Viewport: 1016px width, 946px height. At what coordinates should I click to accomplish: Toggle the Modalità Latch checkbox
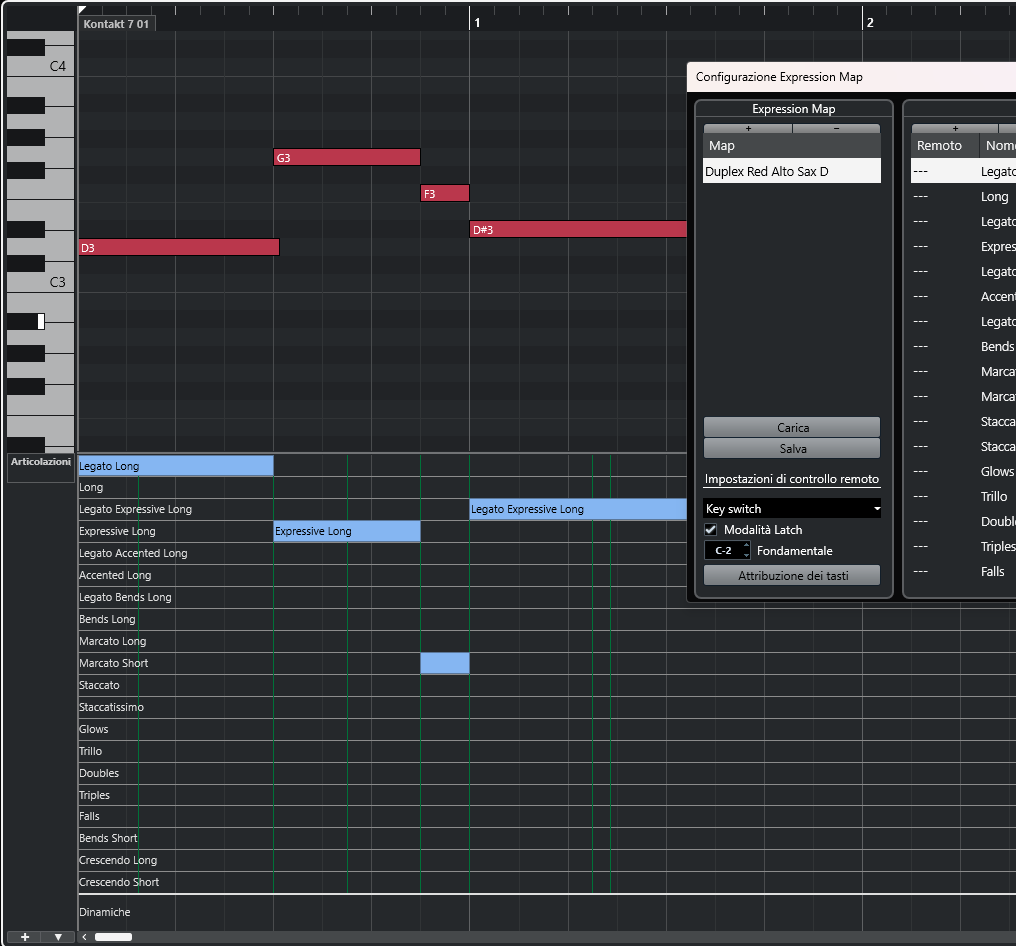[x=711, y=529]
